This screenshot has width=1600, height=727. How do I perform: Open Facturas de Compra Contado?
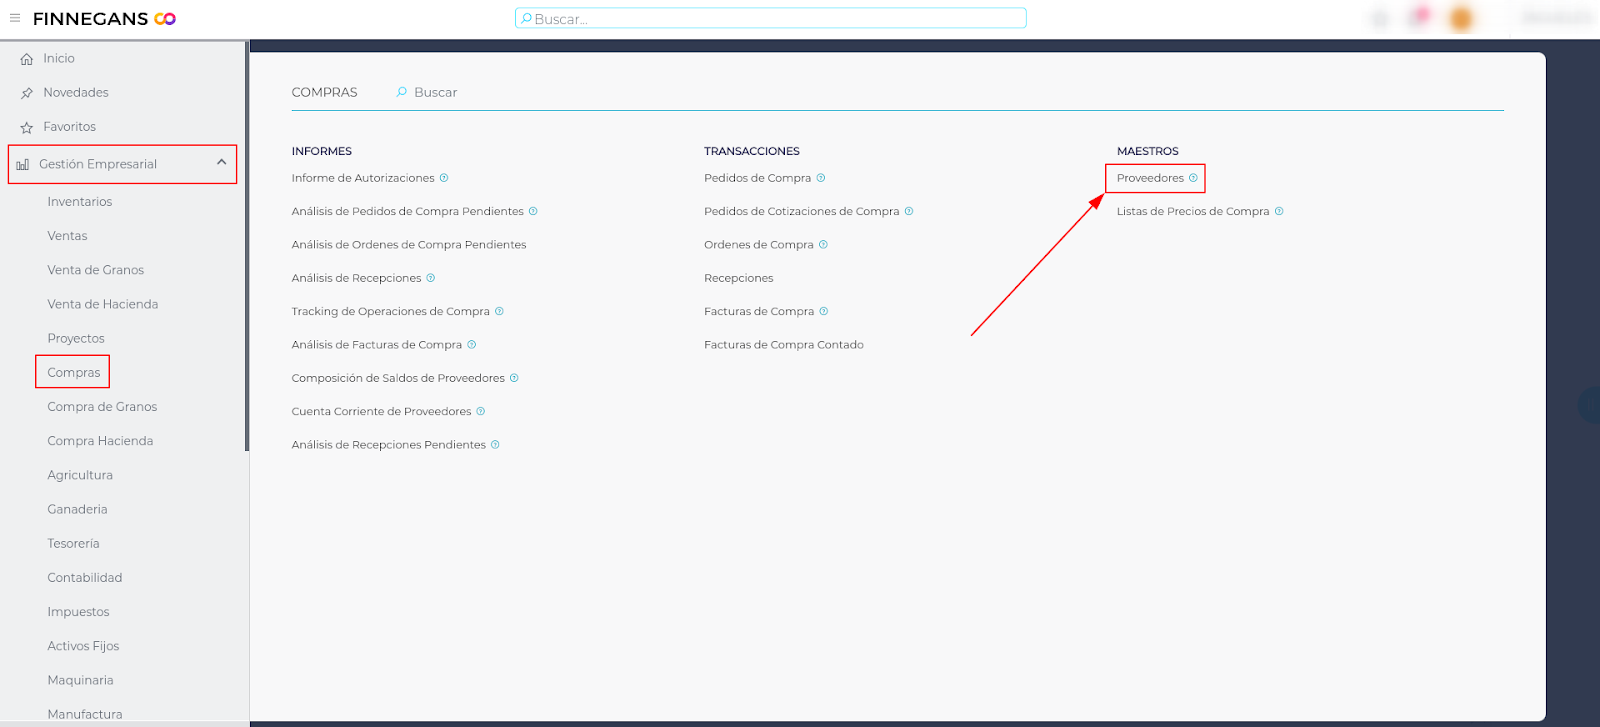click(x=784, y=345)
